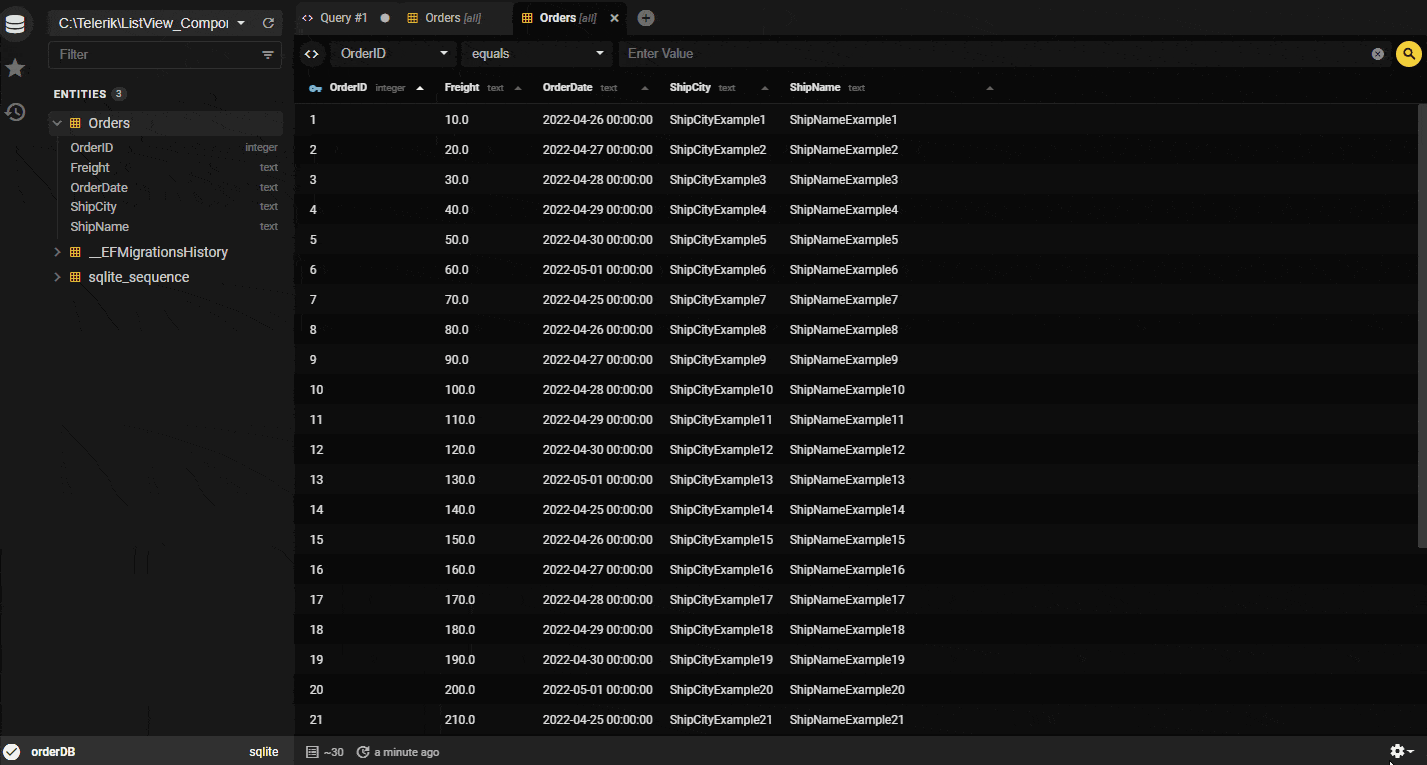The height and width of the screenshot is (765, 1427).
Task: Expand the __EFMigrationsHistory table
Action: [58, 252]
